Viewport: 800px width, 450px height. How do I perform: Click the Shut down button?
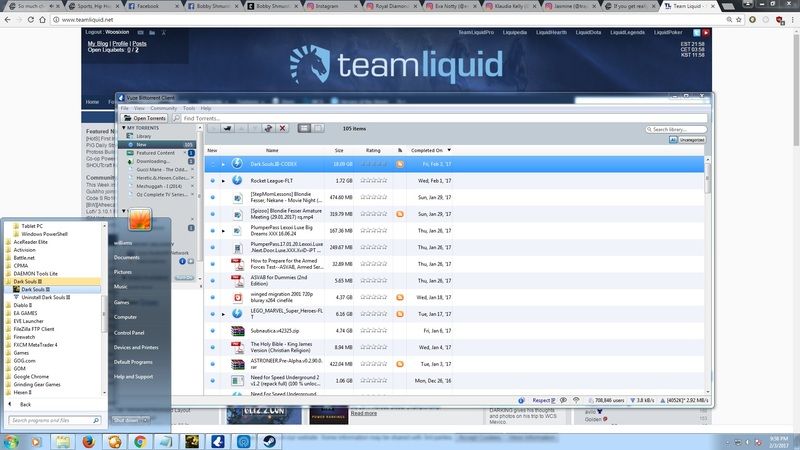(126, 420)
